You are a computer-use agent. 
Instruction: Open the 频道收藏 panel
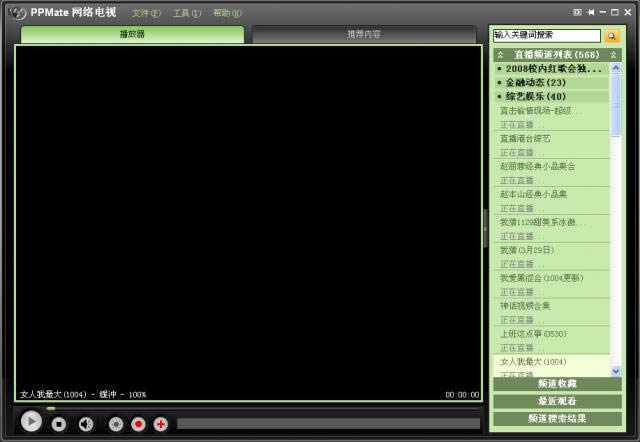point(557,384)
